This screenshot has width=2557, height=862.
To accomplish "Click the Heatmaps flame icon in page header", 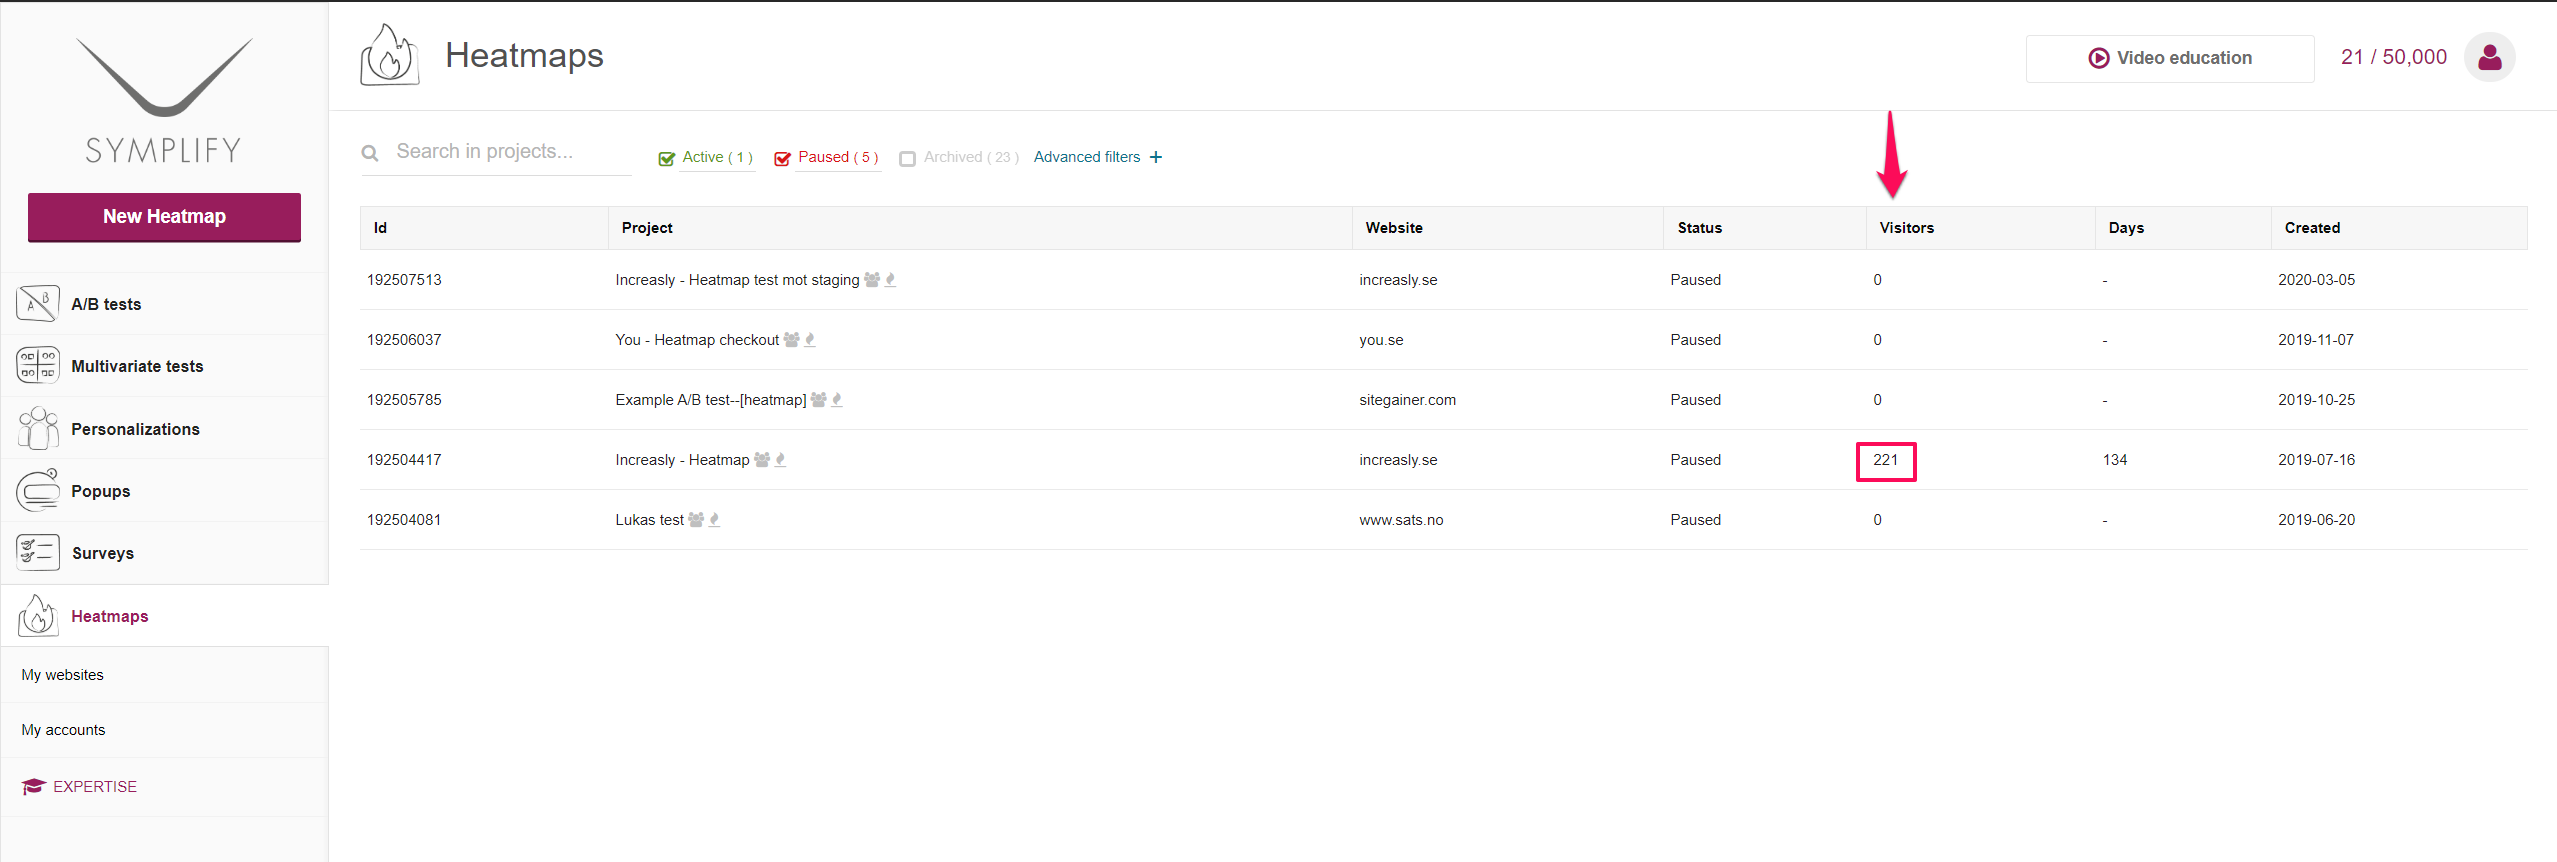I will pyautogui.click(x=389, y=55).
